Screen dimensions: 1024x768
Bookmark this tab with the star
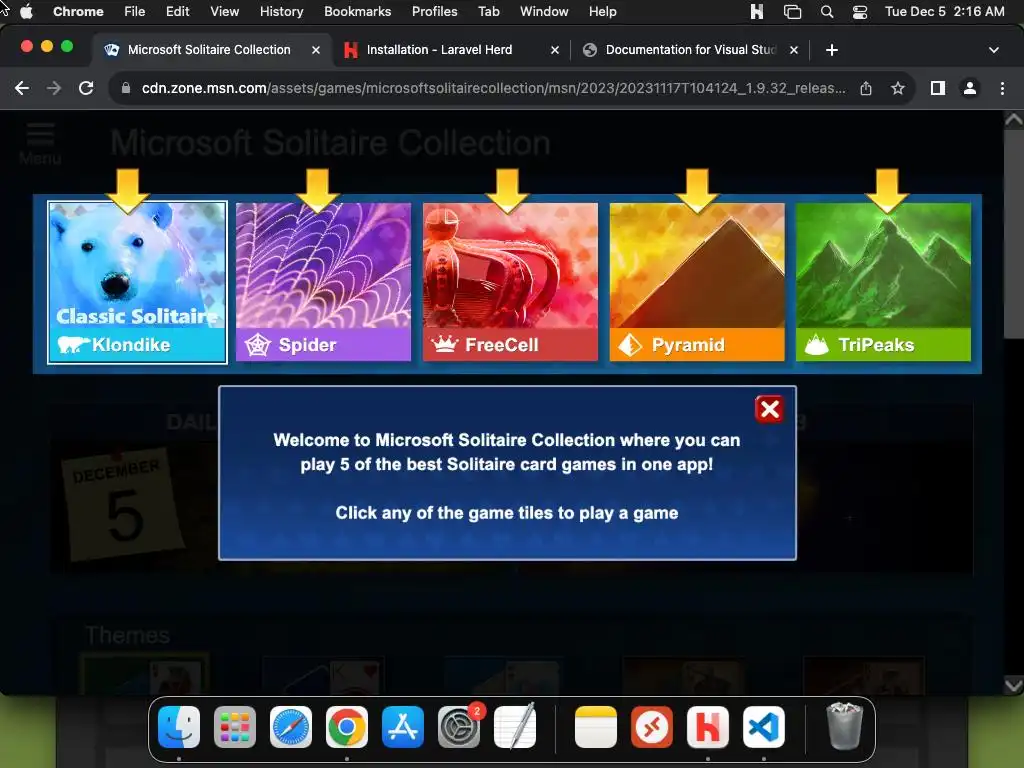click(x=898, y=88)
